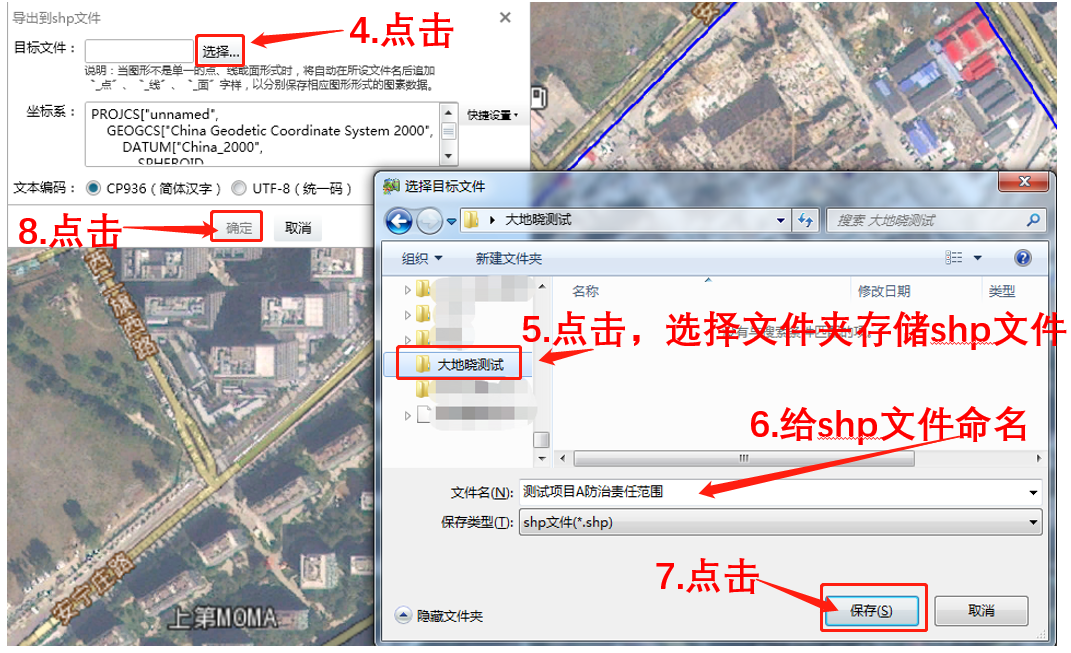Screen dimensions: 1071x653
Task: Expand the address bar history dropdown
Action: point(780,221)
